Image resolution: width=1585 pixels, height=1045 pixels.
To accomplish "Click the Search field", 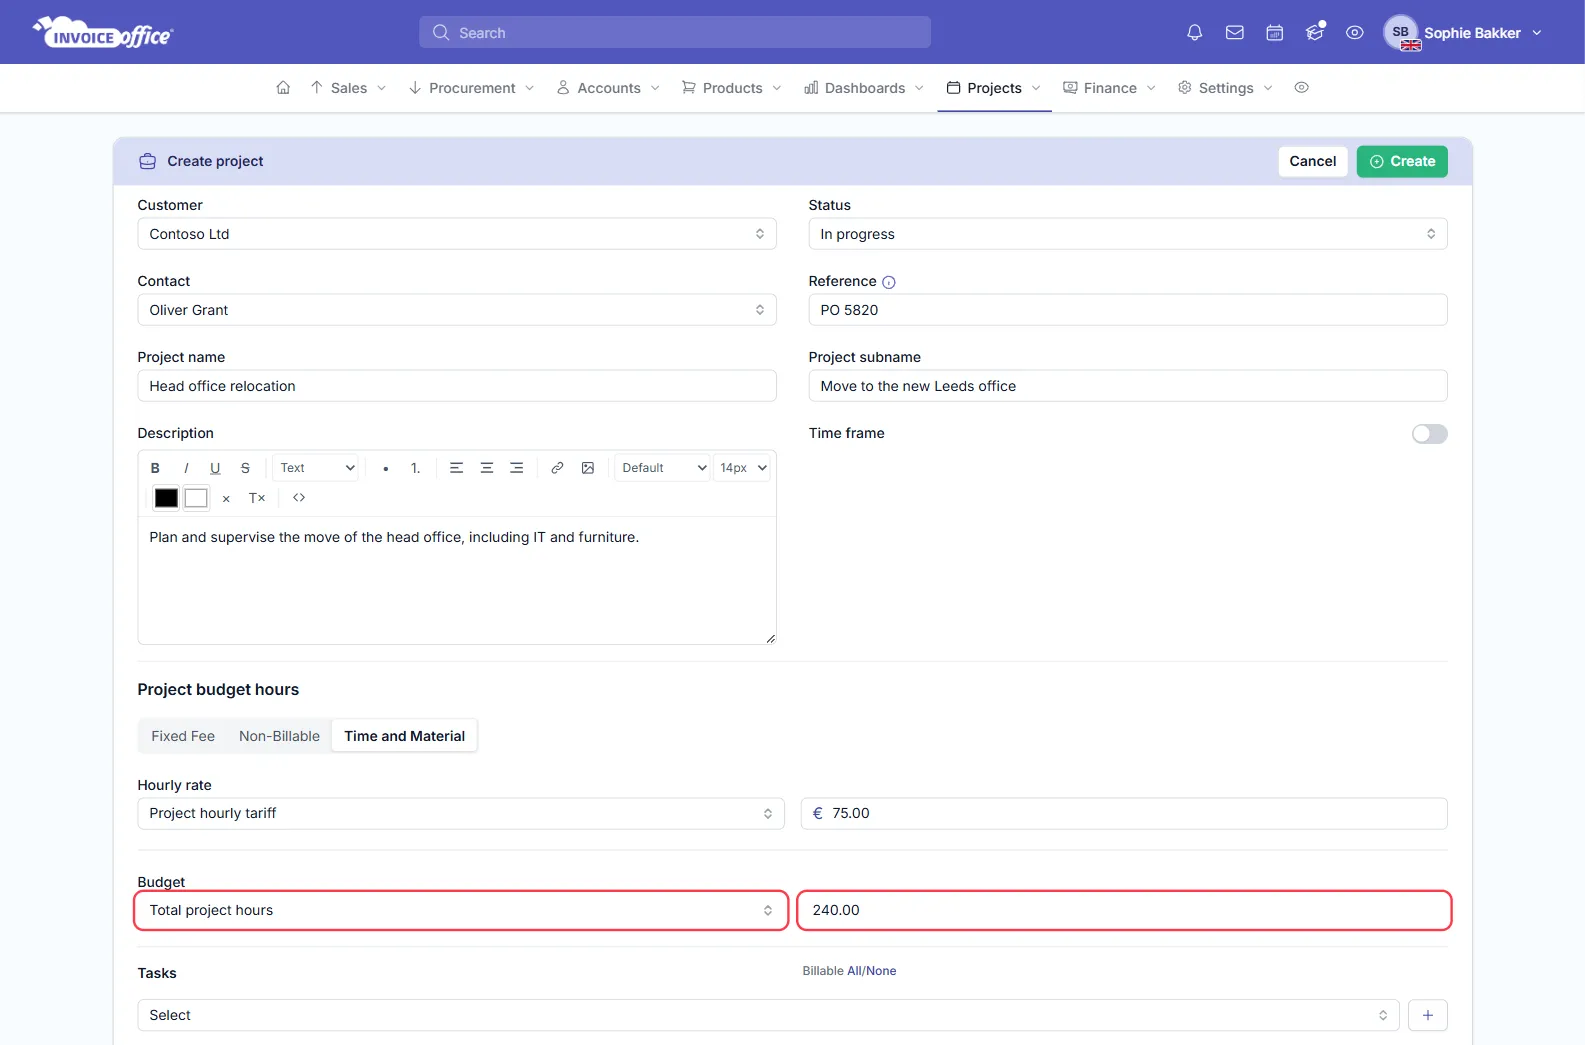I will click(x=675, y=32).
